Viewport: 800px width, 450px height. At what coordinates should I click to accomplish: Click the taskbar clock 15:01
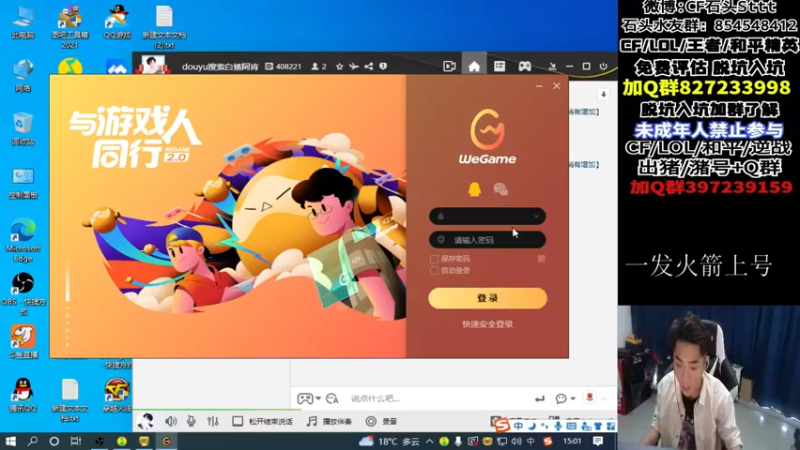pyautogui.click(x=572, y=441)
